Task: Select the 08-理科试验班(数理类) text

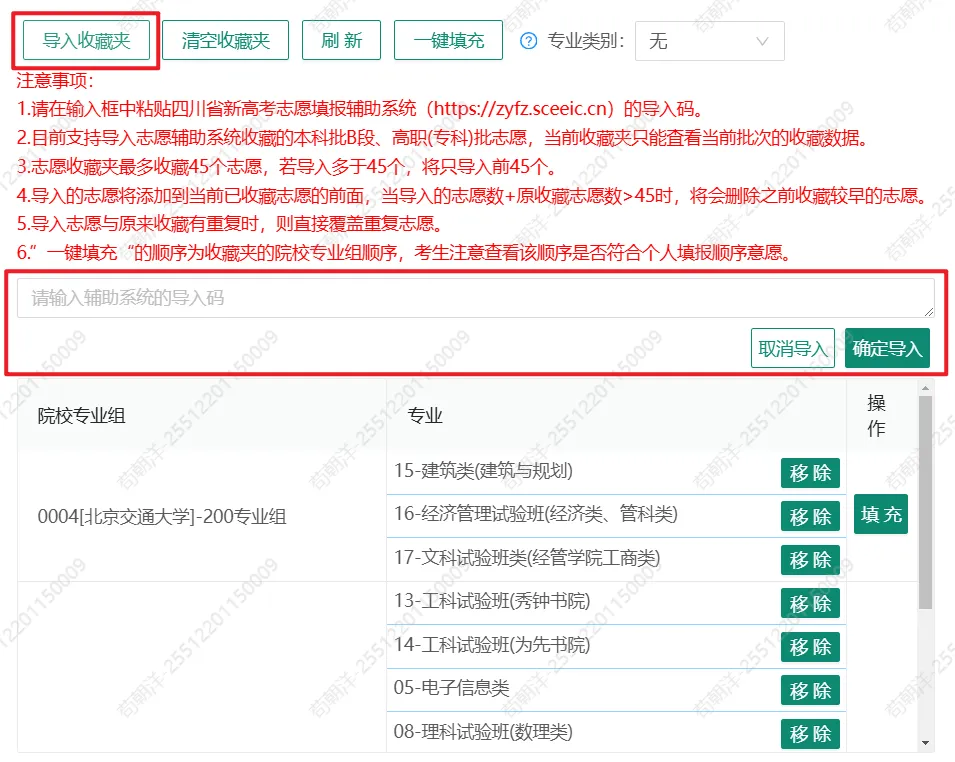Action: tap(483, 732)
